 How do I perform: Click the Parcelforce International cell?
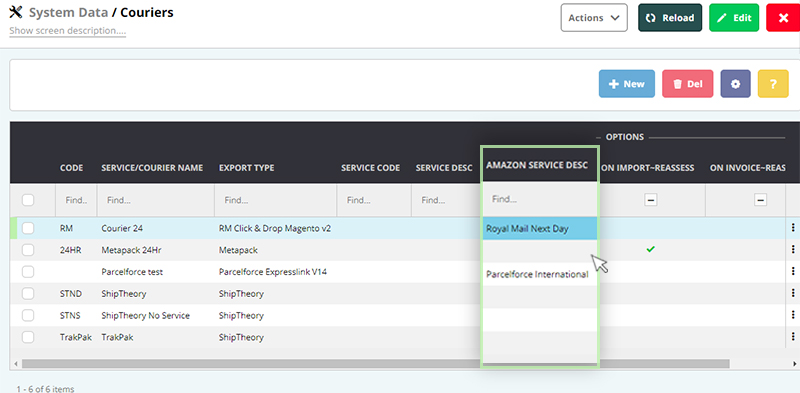point(540,274)
